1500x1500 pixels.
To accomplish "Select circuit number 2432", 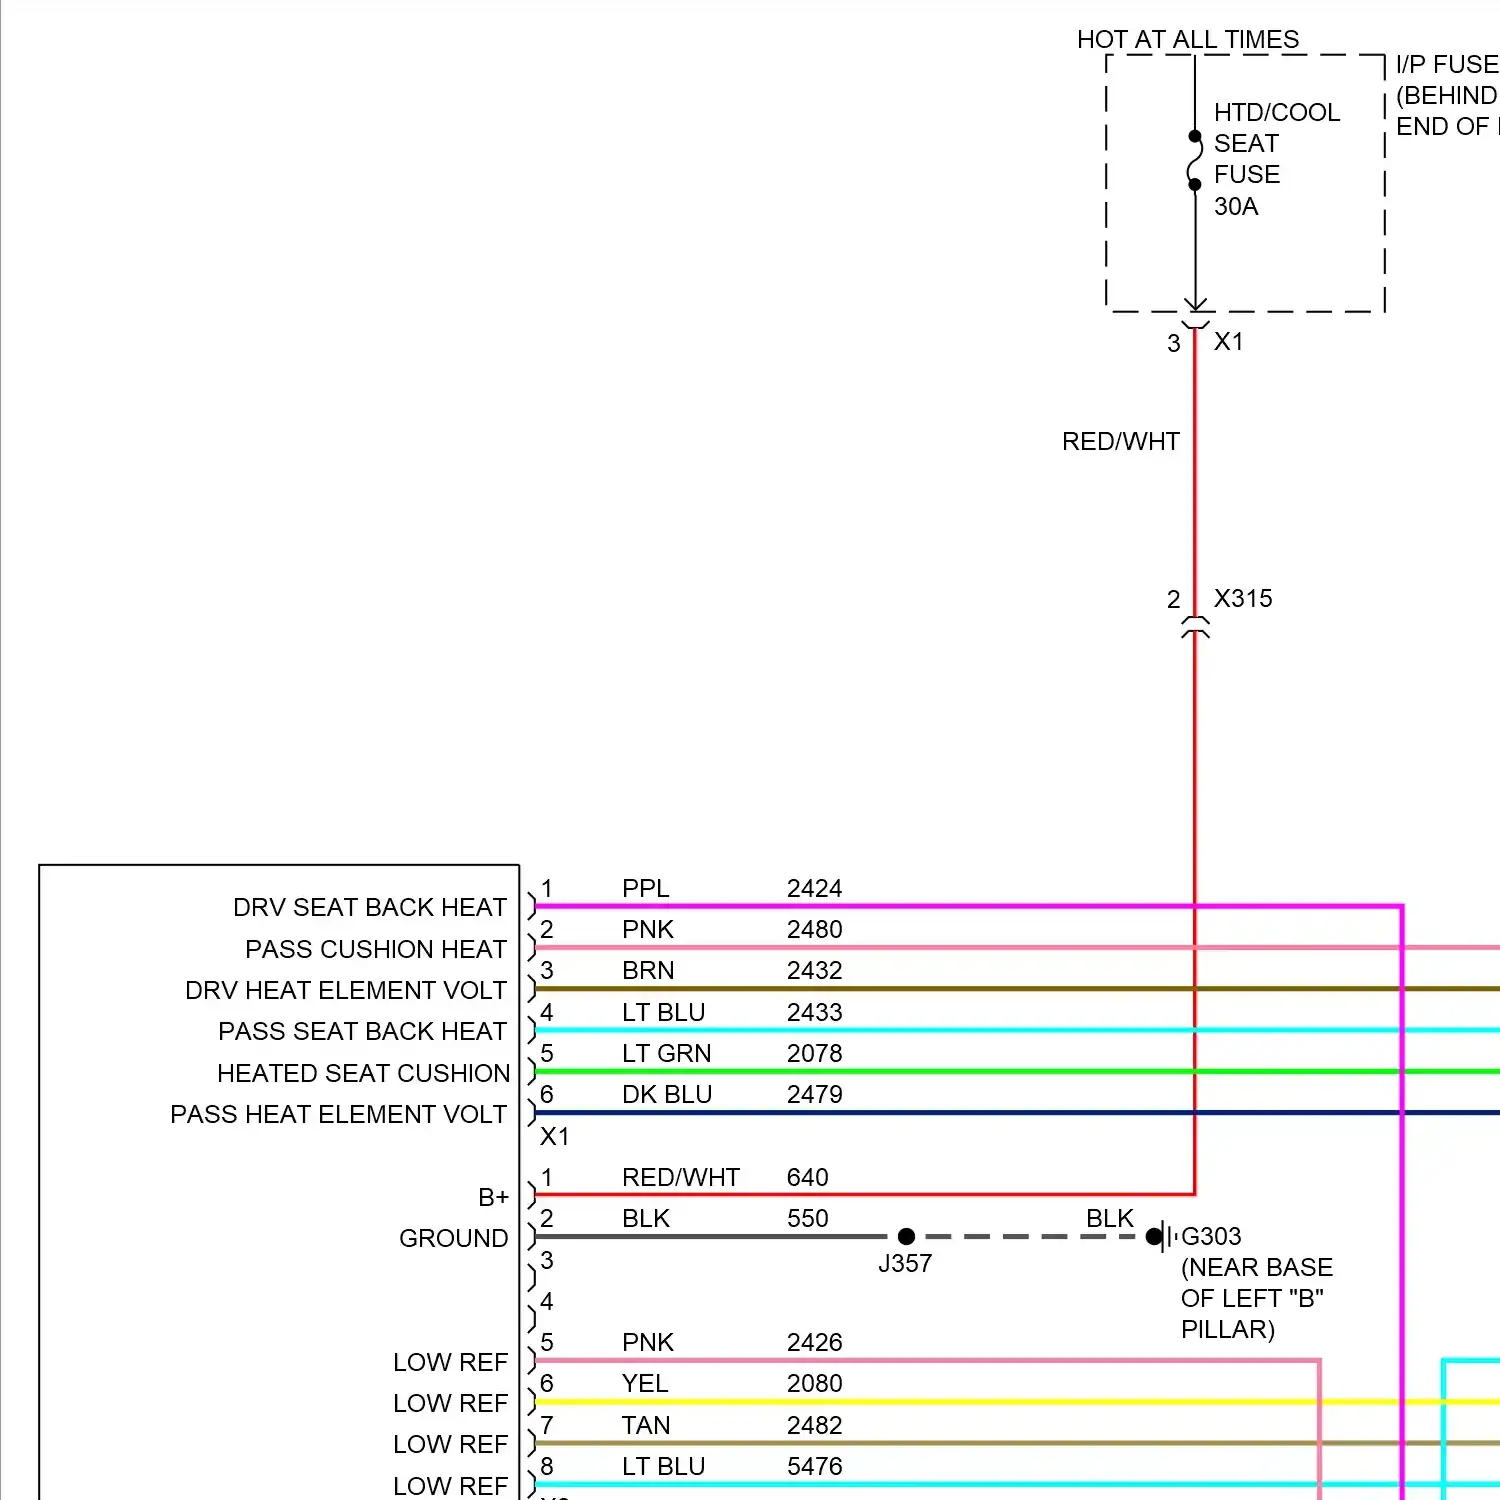I will click(815, 971).
